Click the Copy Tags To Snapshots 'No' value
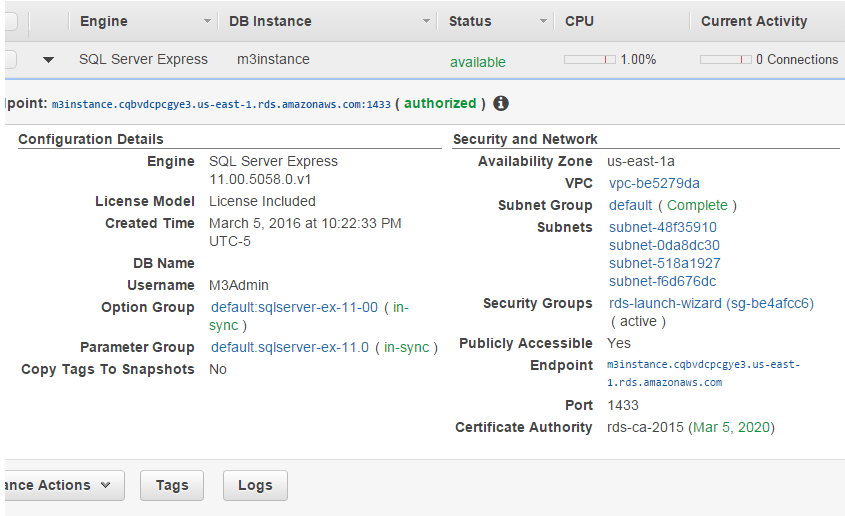The width and height of the screenshot is (845, 516). click(218, 369)
